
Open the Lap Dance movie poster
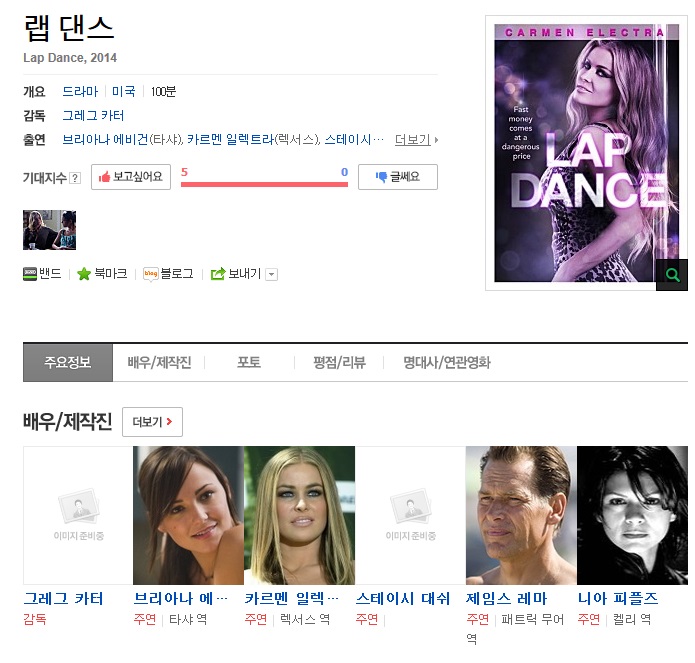580,152
